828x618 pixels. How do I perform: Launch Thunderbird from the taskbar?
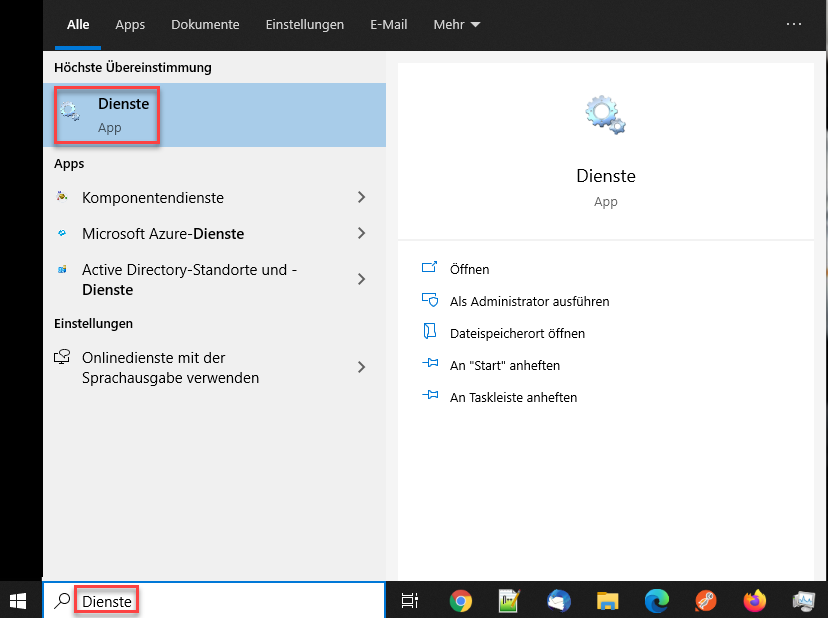click(559, 600)
